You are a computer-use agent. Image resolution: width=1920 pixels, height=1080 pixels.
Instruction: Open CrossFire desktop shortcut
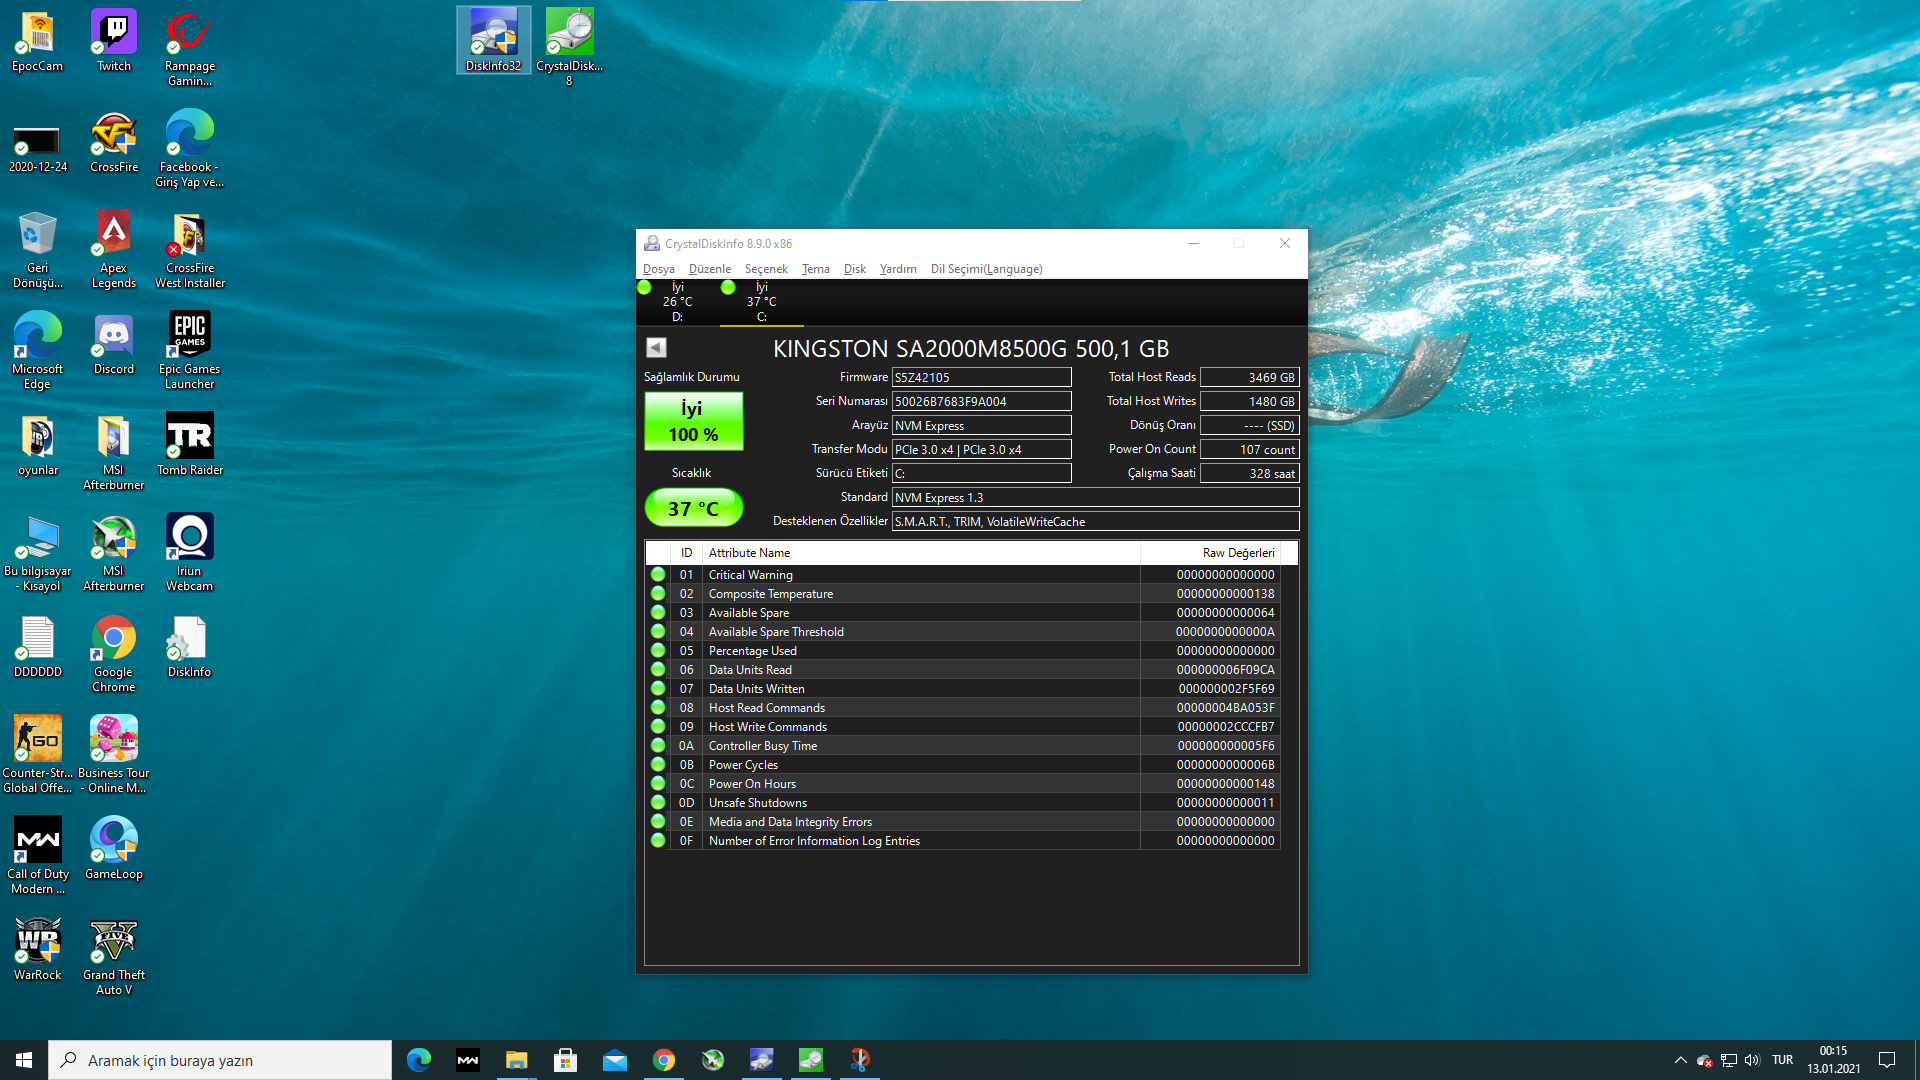[x=114, y=143]
